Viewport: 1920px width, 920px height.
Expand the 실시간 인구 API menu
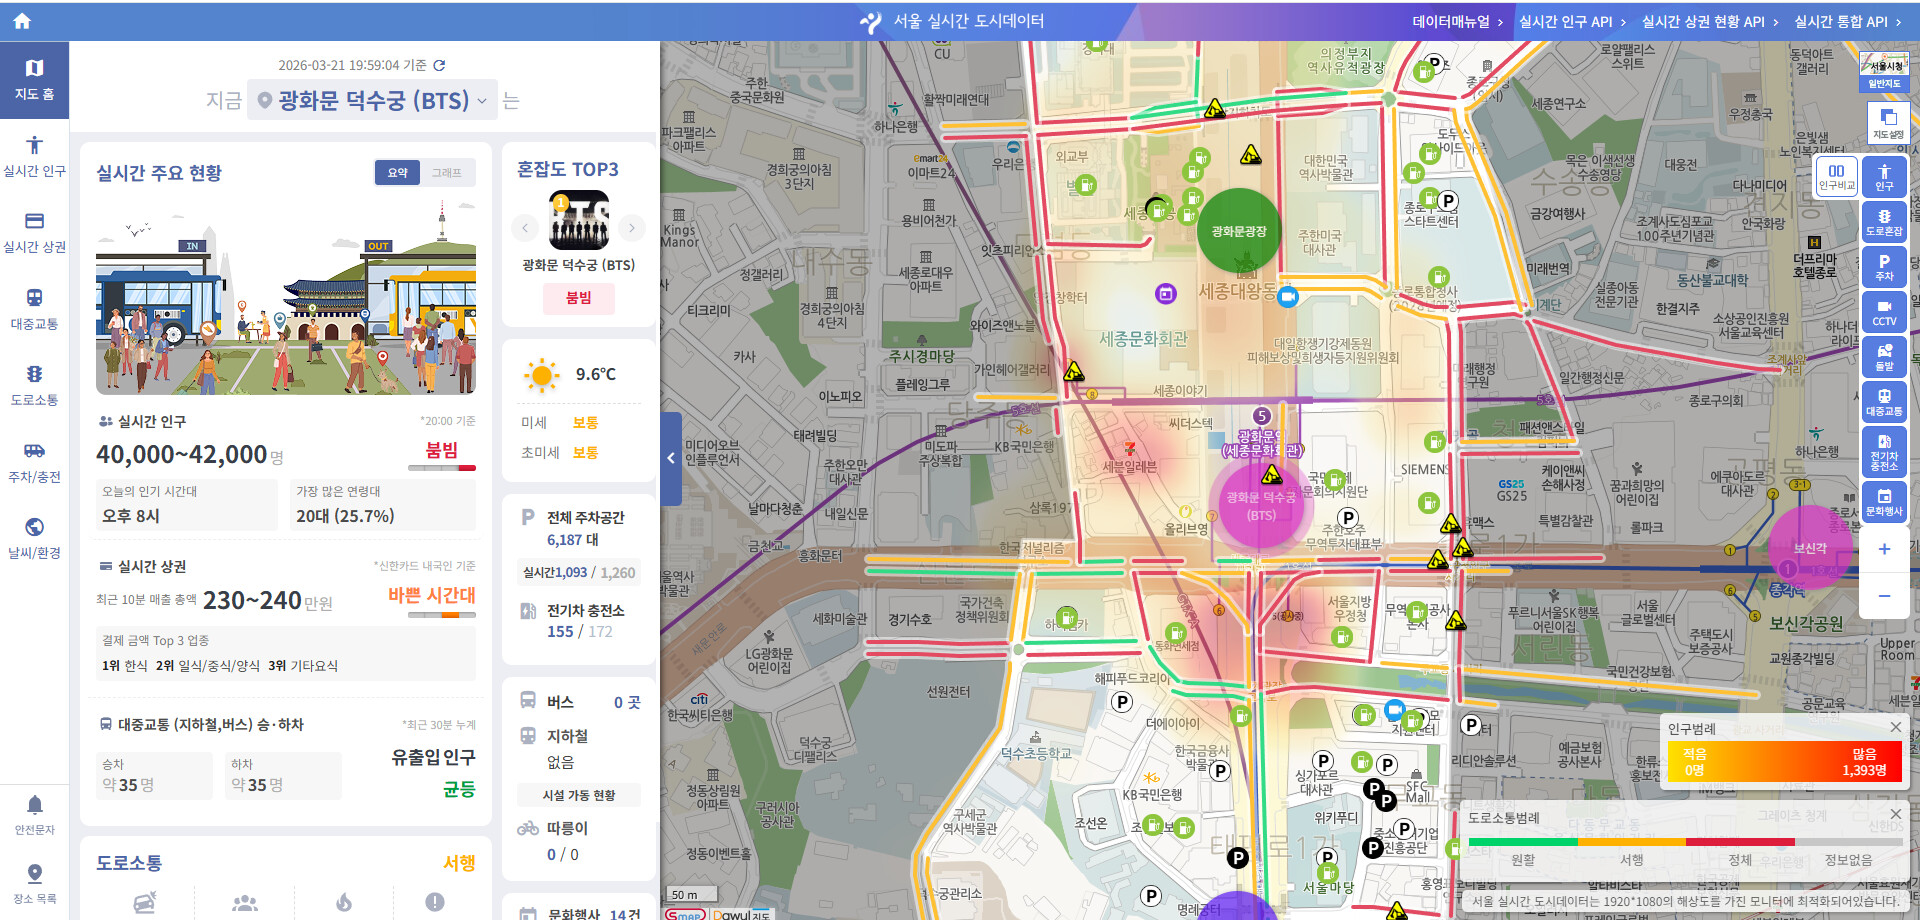1572,21
